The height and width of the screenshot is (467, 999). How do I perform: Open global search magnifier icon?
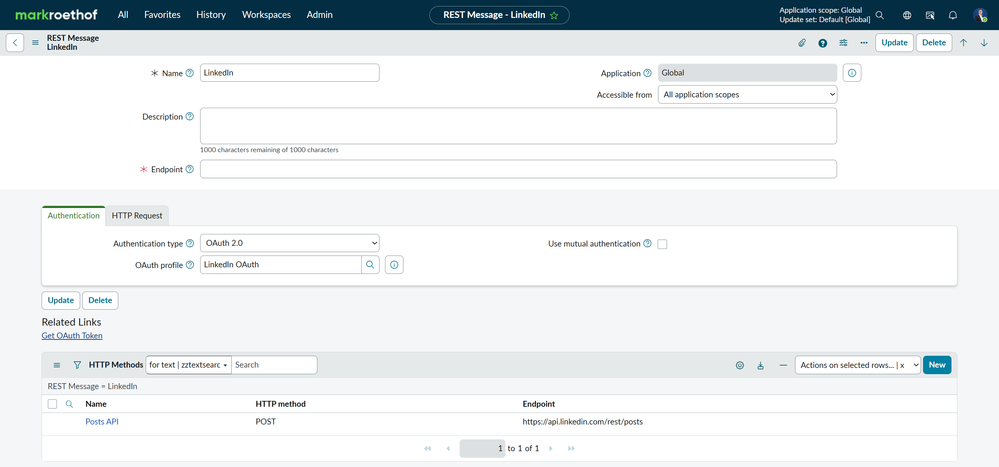[880, 15]
